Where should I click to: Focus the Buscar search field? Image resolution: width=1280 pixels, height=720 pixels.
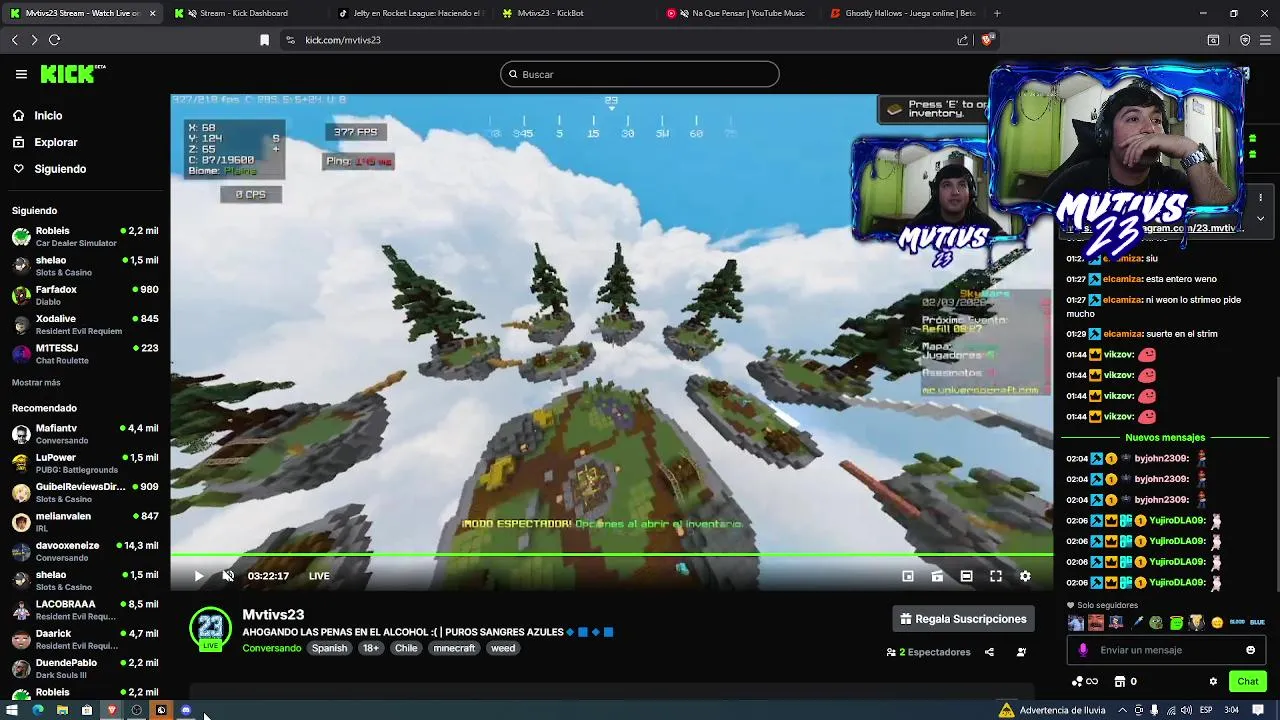click(640, 74)
